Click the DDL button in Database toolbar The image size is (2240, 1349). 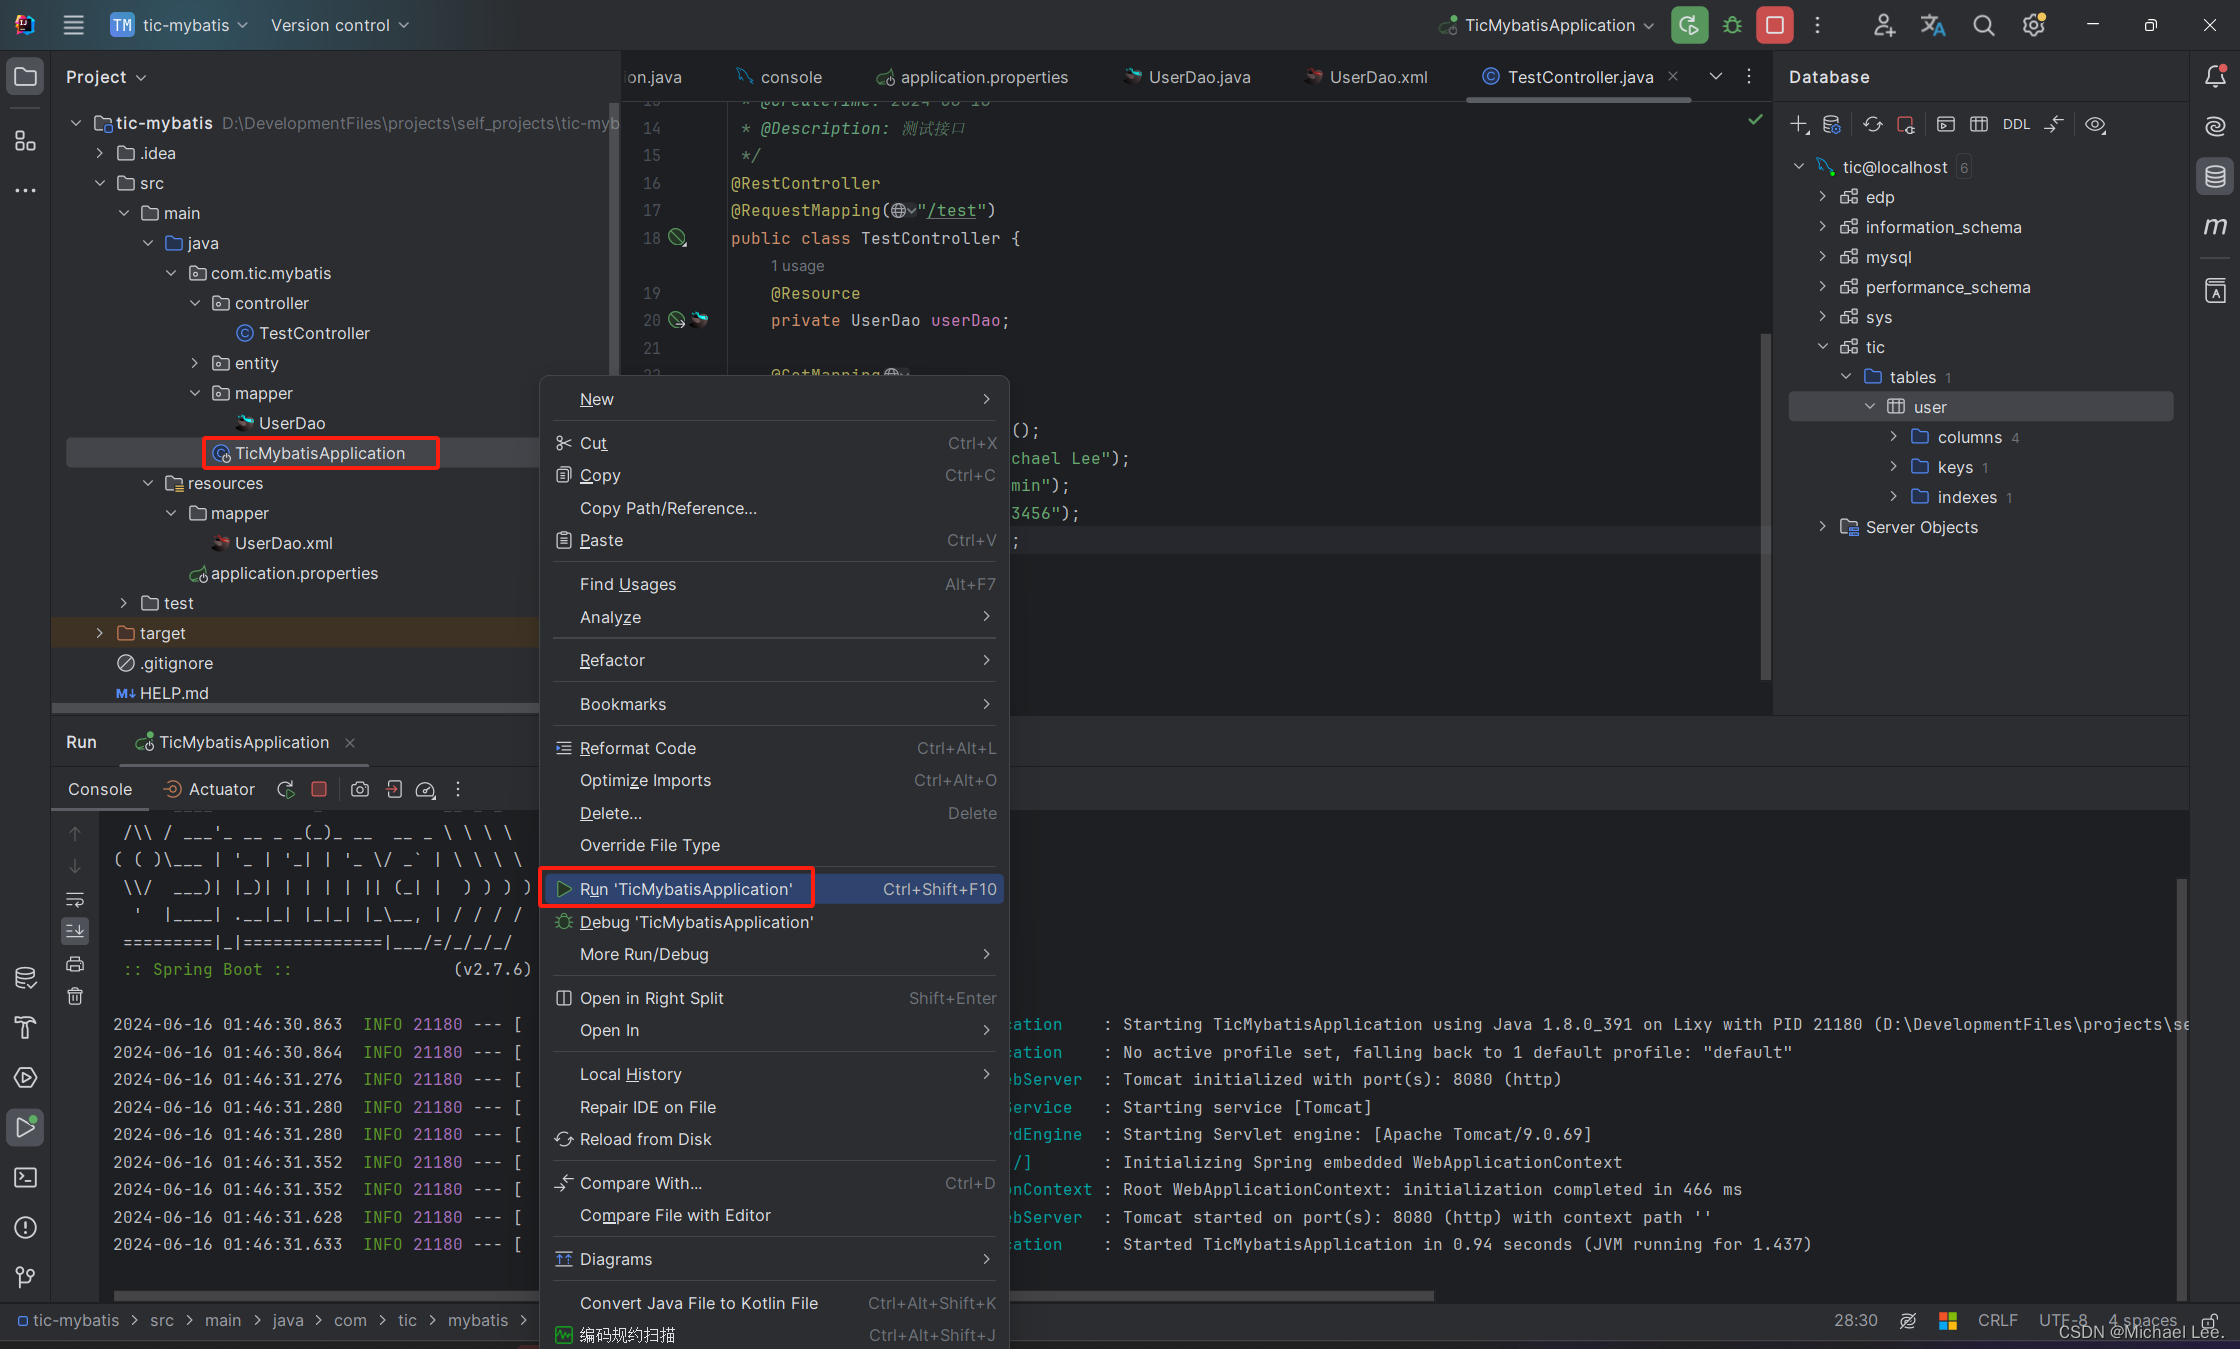point(2016,124)
